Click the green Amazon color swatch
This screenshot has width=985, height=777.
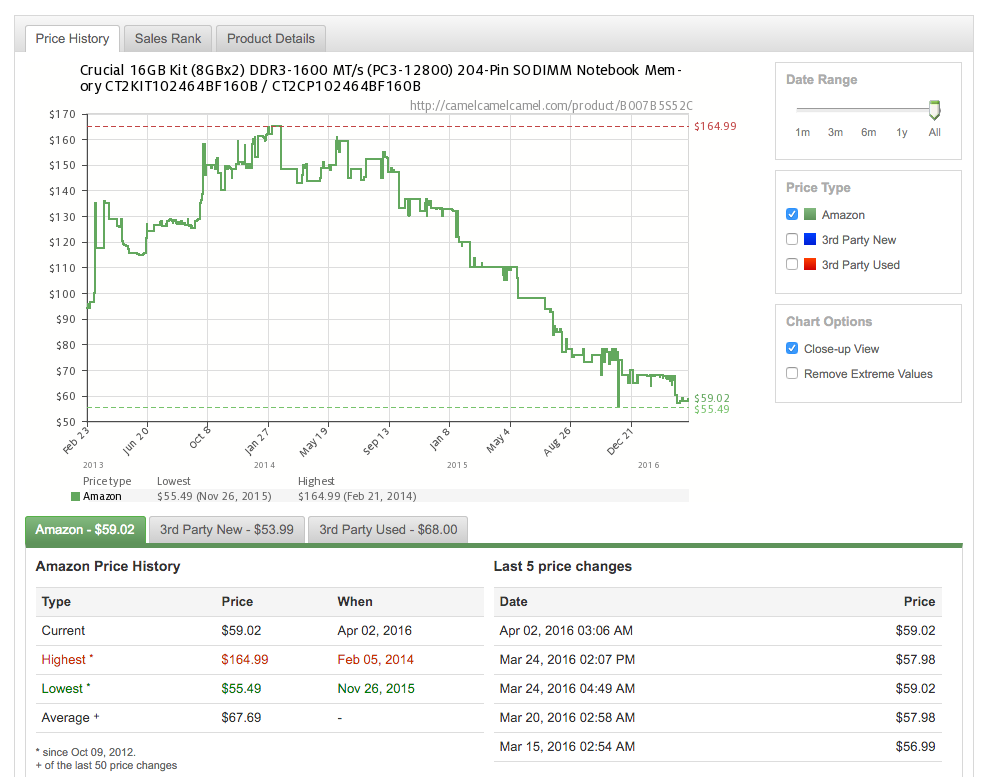(x=810, y=214)
